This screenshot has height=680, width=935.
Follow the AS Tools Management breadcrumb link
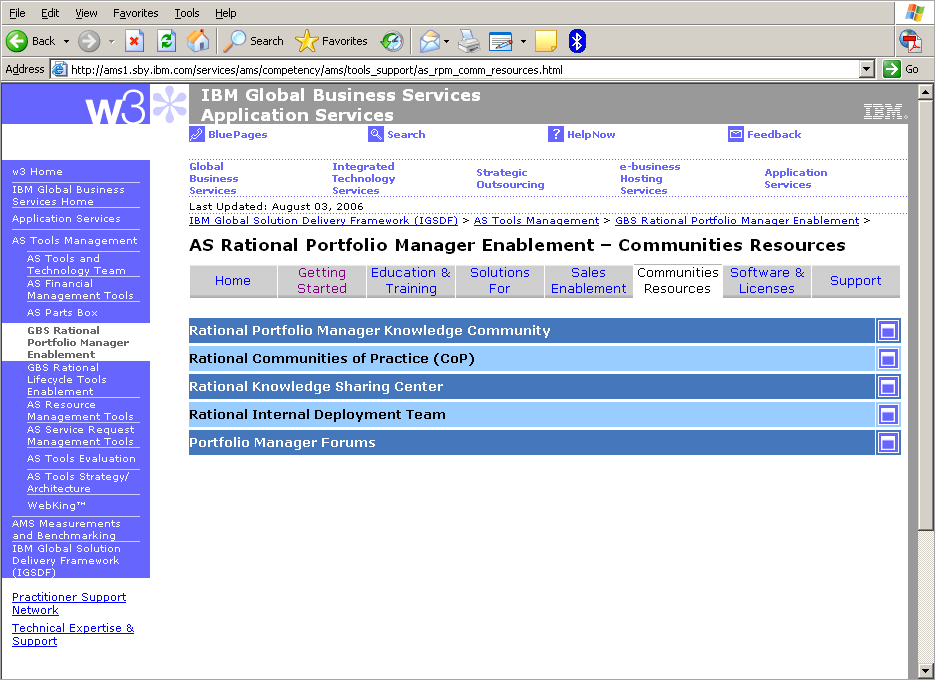click(x=536, y=221)
